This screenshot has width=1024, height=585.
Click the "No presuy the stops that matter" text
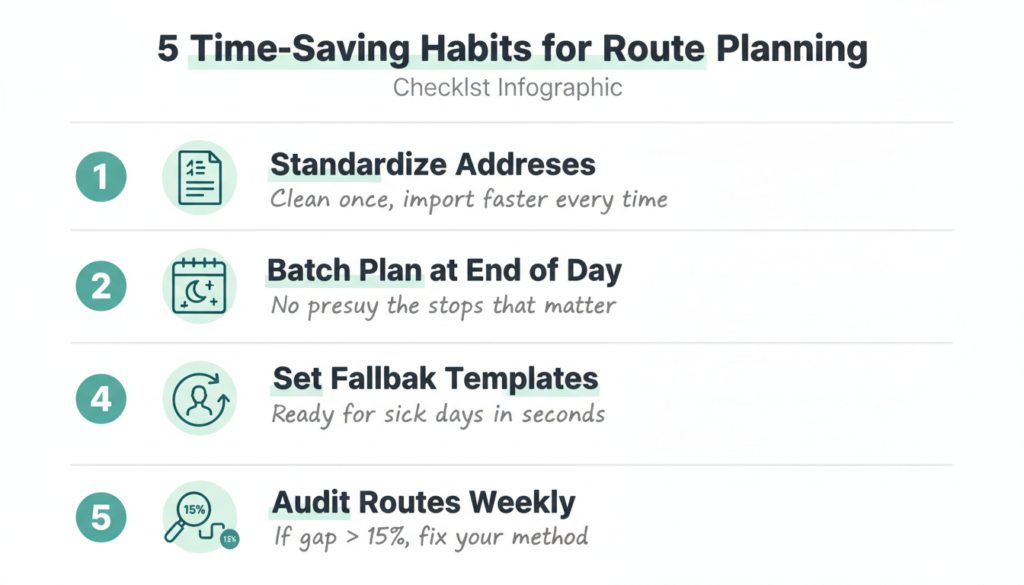pyautogui.click(x=443, y=306)
